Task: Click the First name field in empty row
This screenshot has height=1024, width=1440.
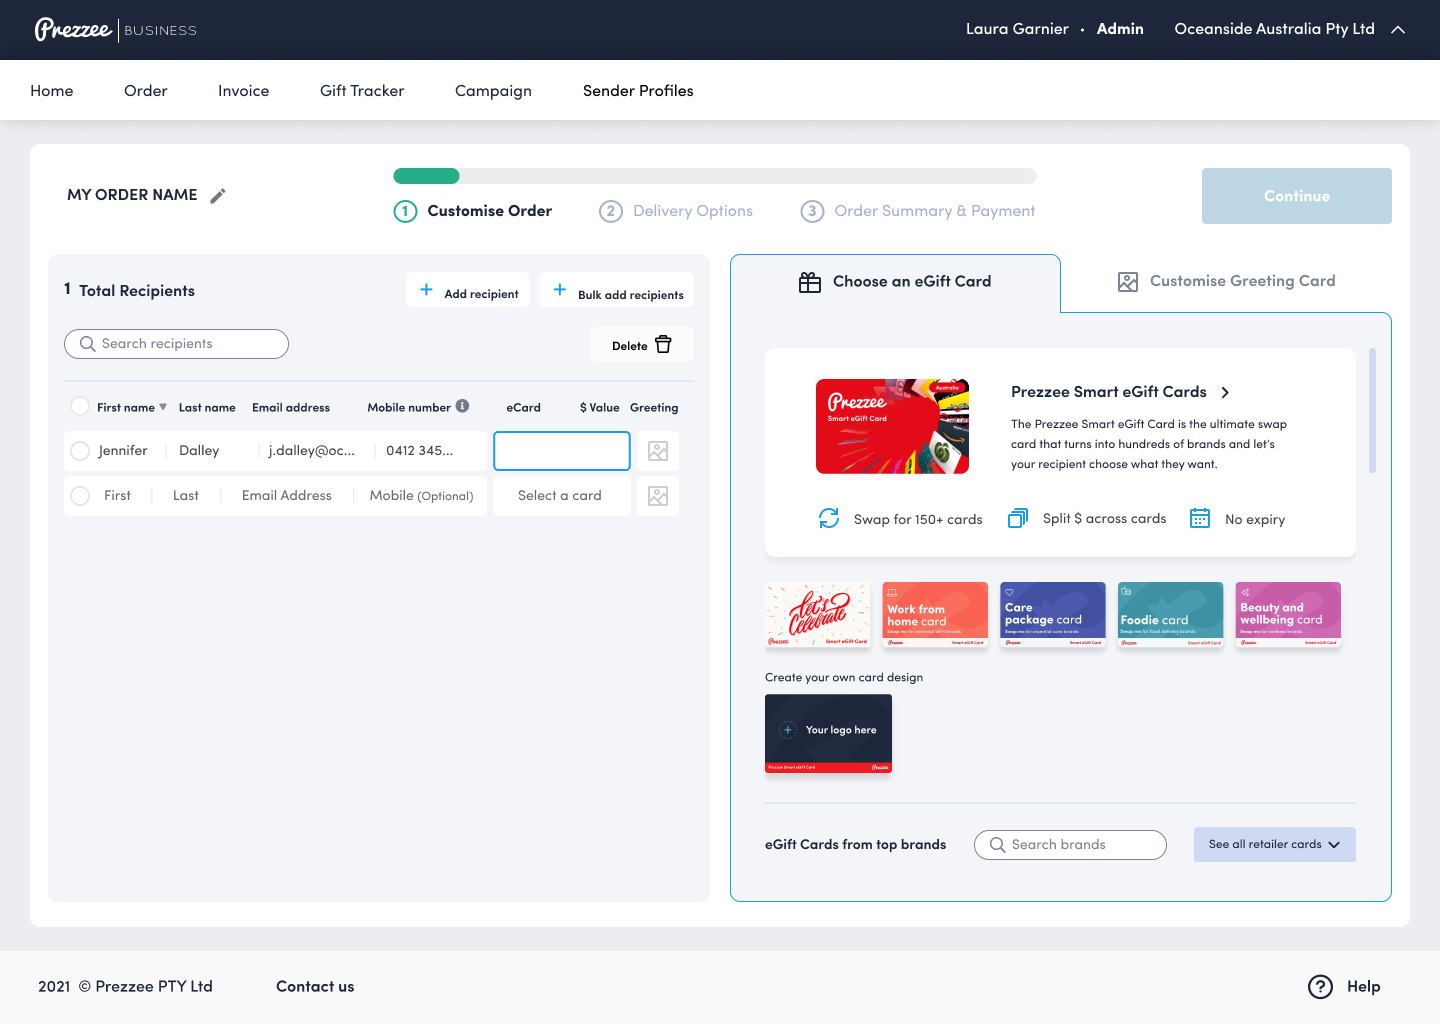Action: [117, 496]
